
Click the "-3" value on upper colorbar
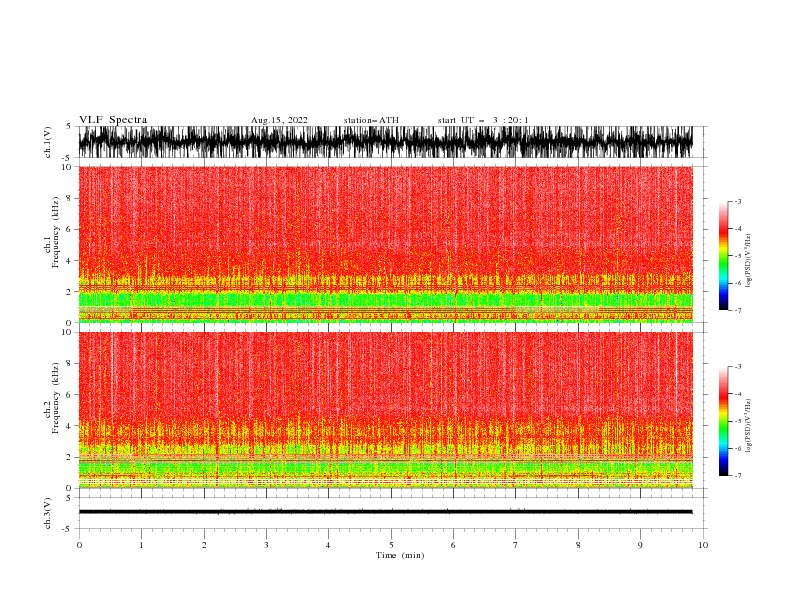(737, 201)
